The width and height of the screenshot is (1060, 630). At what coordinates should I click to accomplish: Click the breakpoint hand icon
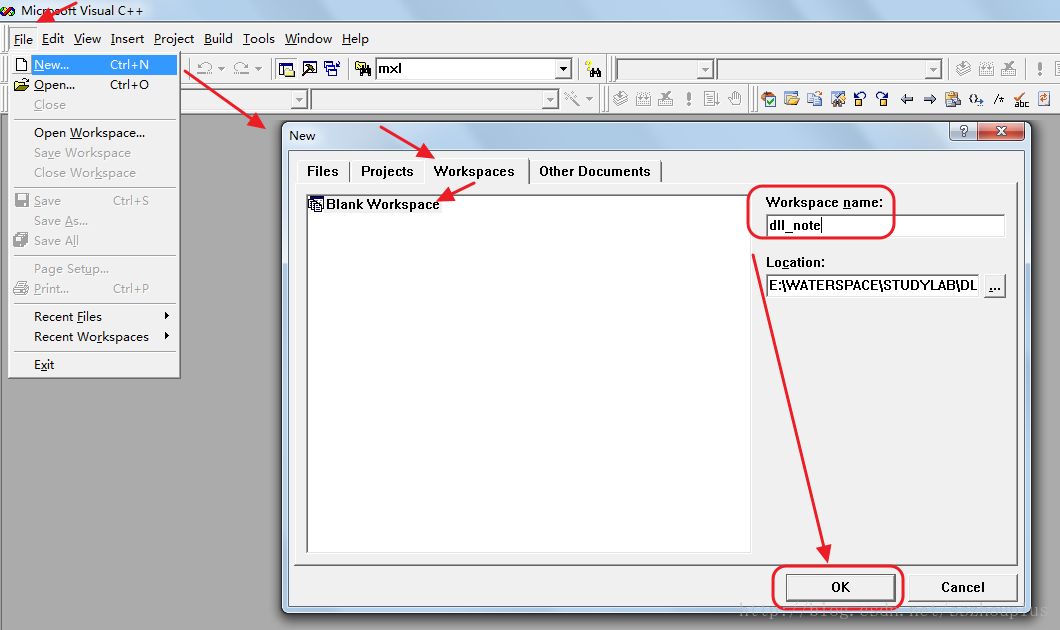click(735, 99)
